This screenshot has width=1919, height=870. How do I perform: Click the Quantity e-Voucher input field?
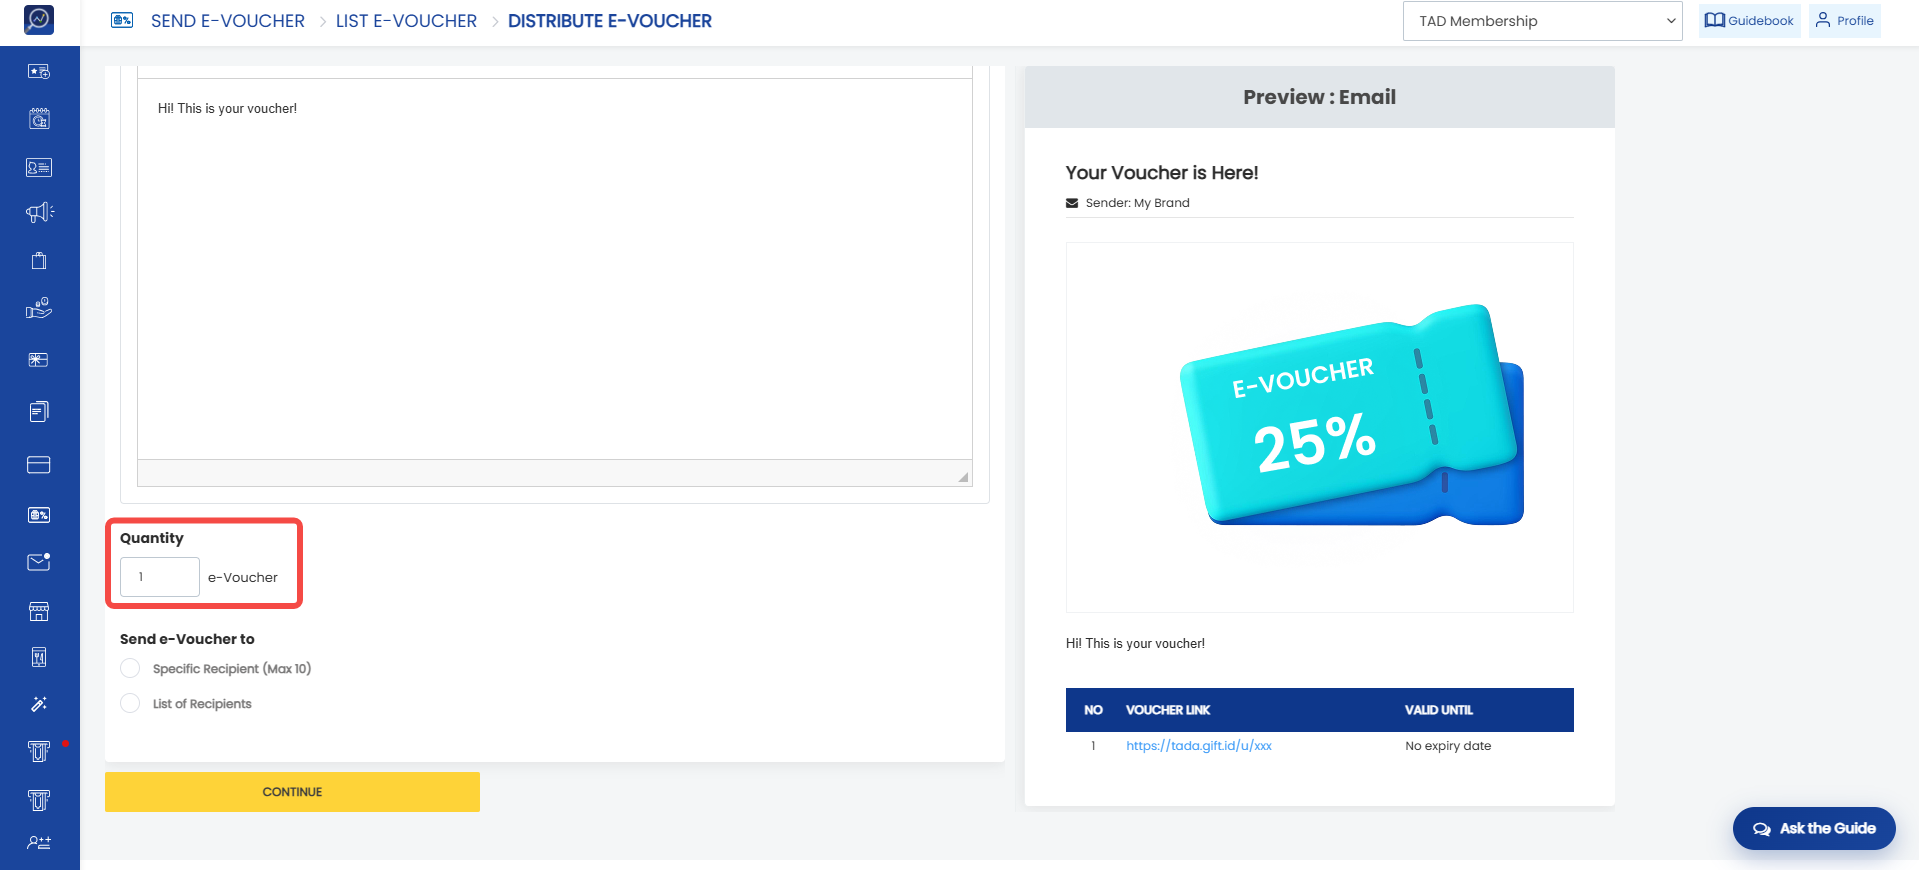point(160,577)
